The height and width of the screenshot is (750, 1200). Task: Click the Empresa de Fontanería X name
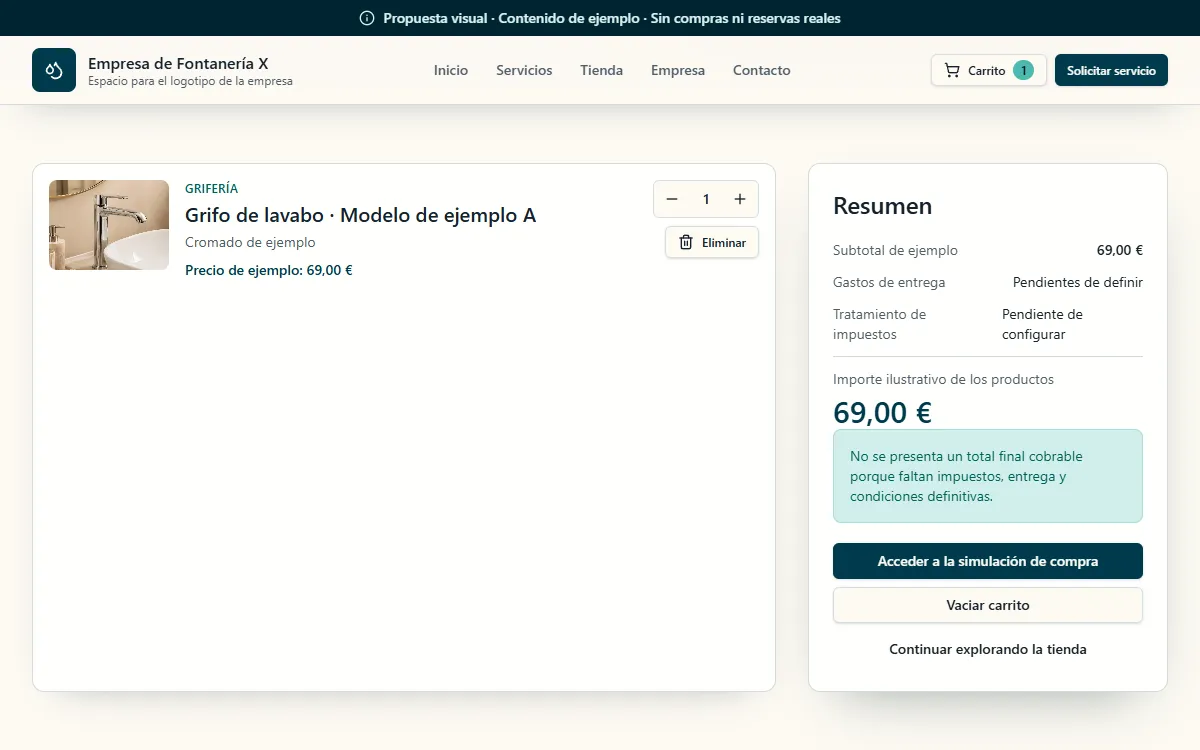click(x=178, y=63)
